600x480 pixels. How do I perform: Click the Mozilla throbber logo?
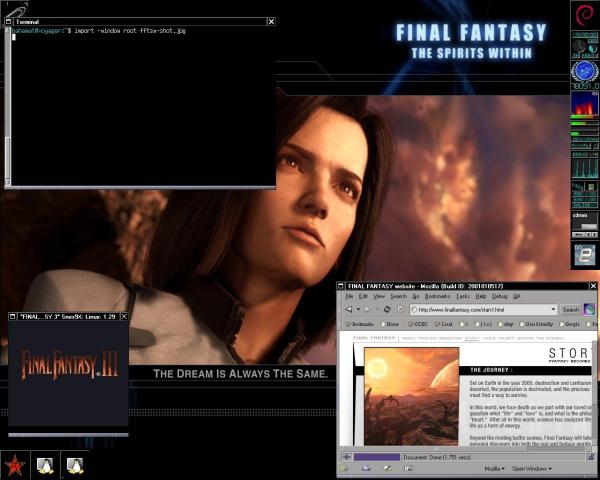coord(590,310)
